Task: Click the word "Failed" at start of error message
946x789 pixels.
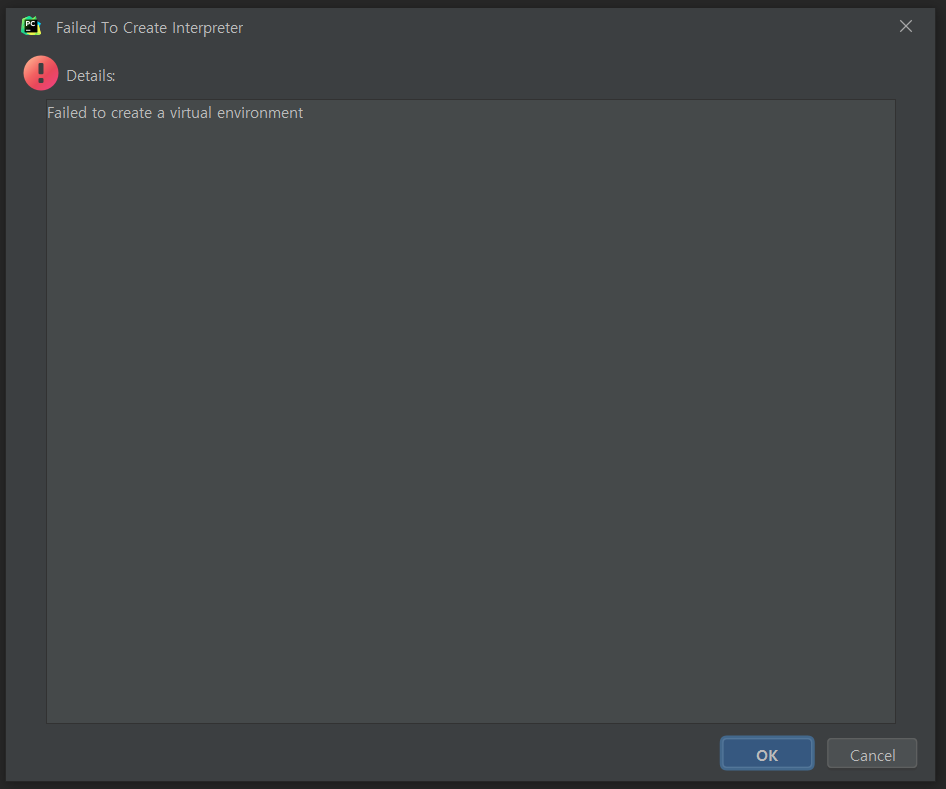Action: (67, 113)
